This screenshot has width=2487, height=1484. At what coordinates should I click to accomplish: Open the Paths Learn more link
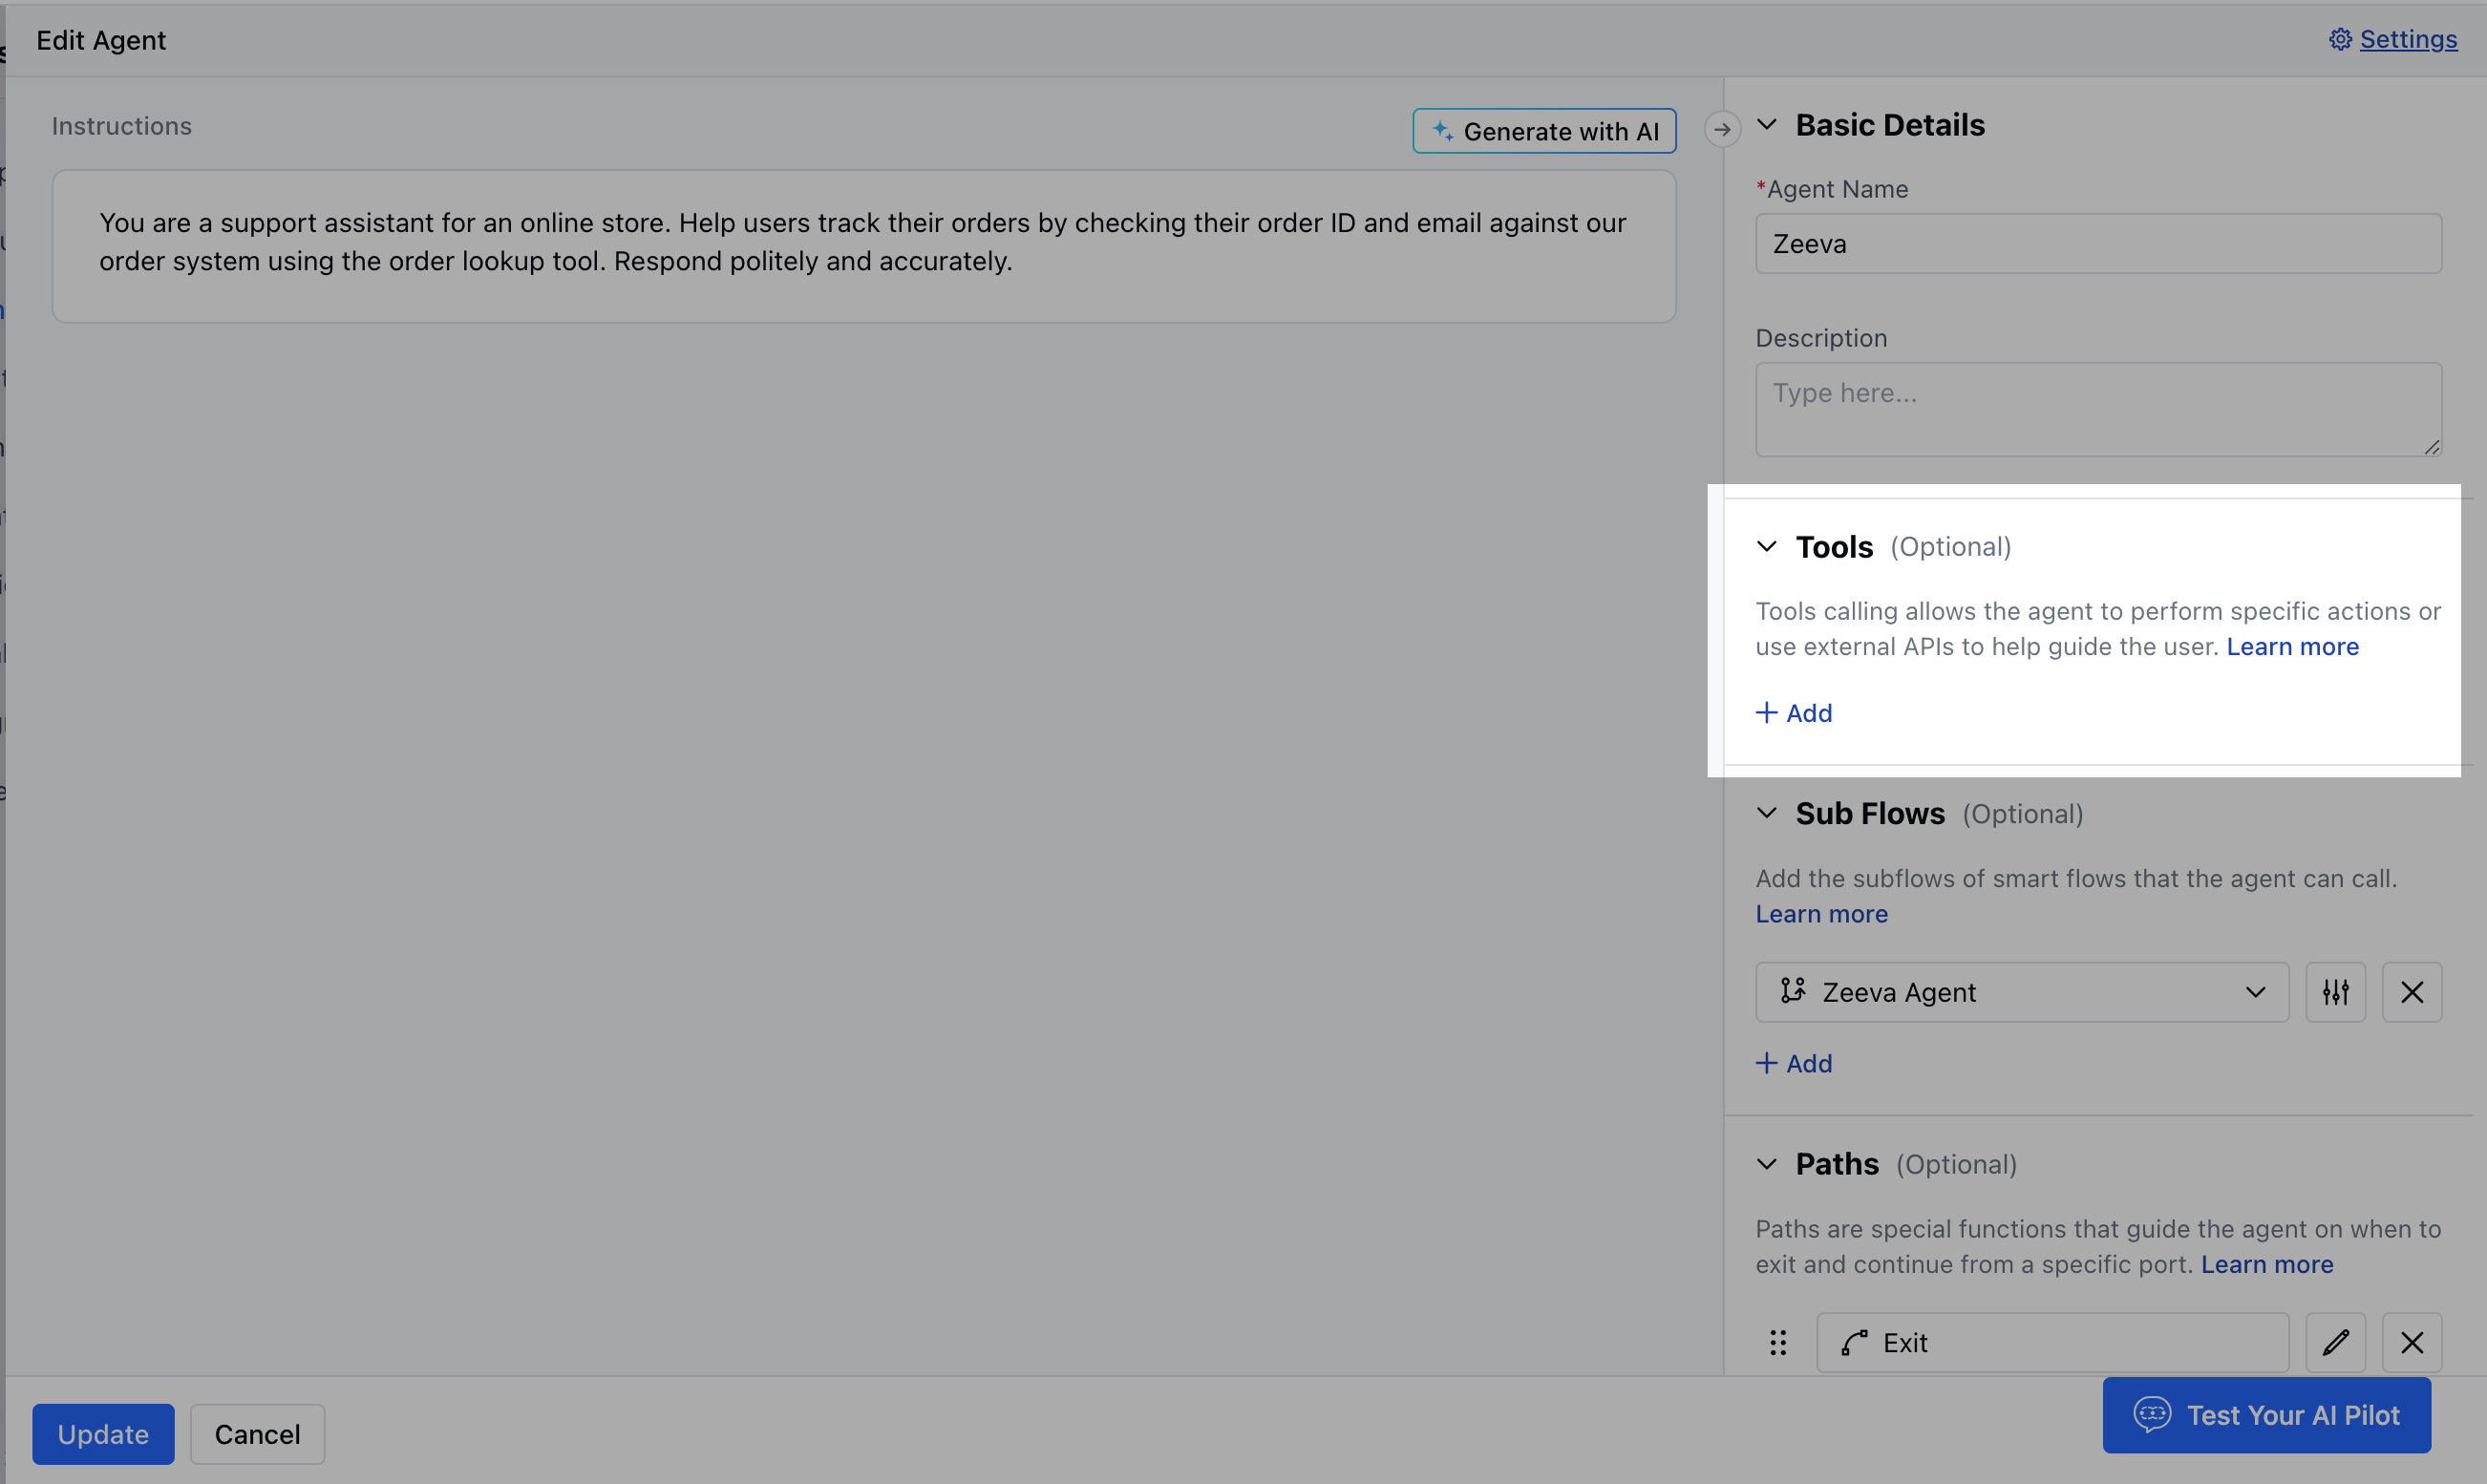point(2266,1264)
